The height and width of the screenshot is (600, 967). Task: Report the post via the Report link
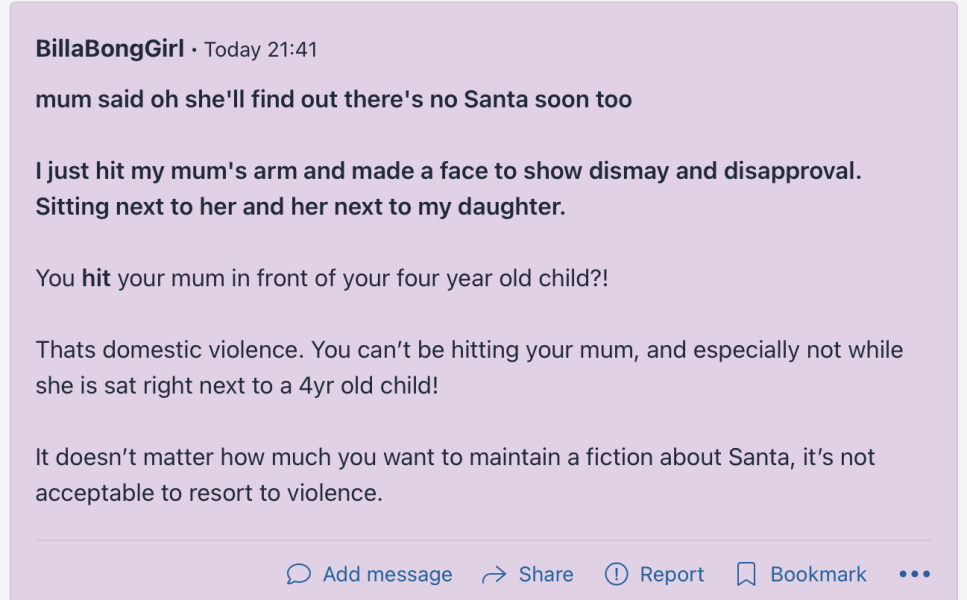672,574
